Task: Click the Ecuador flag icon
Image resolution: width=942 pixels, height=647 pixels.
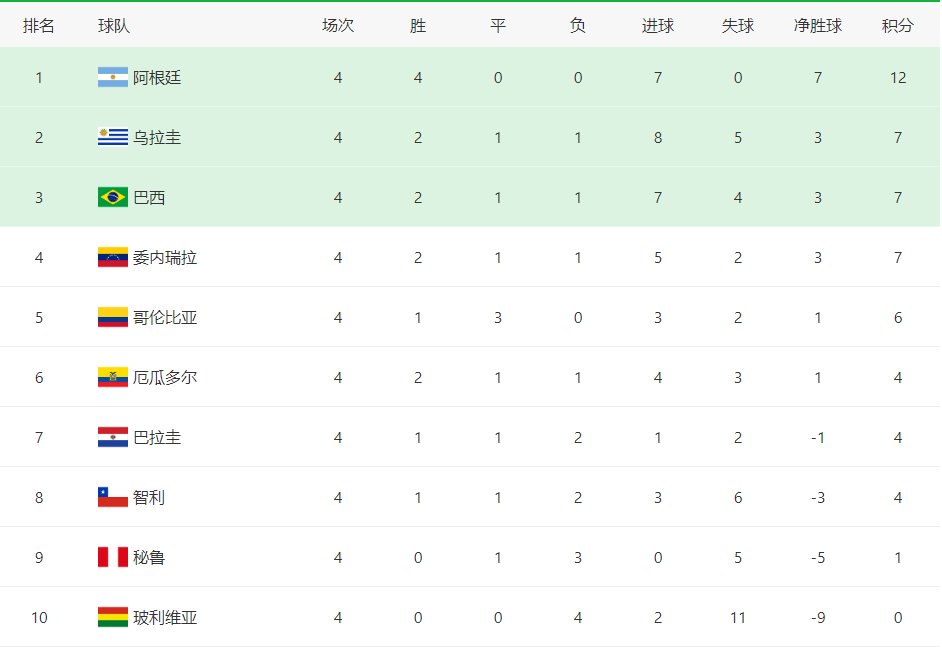Action: click(x=113, y=377)
